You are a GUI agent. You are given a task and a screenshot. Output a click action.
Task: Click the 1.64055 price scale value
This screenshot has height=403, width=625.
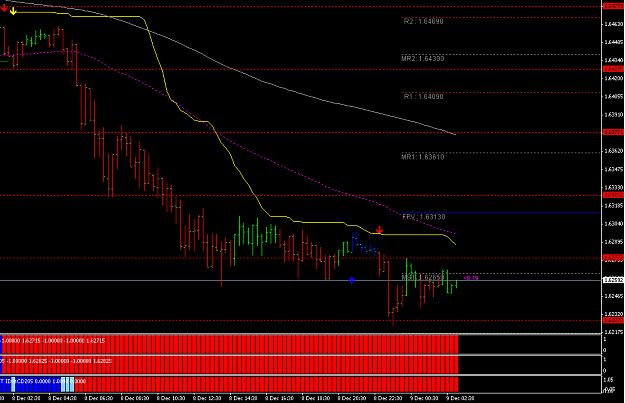pyautogui.click(x=613, y=96)
